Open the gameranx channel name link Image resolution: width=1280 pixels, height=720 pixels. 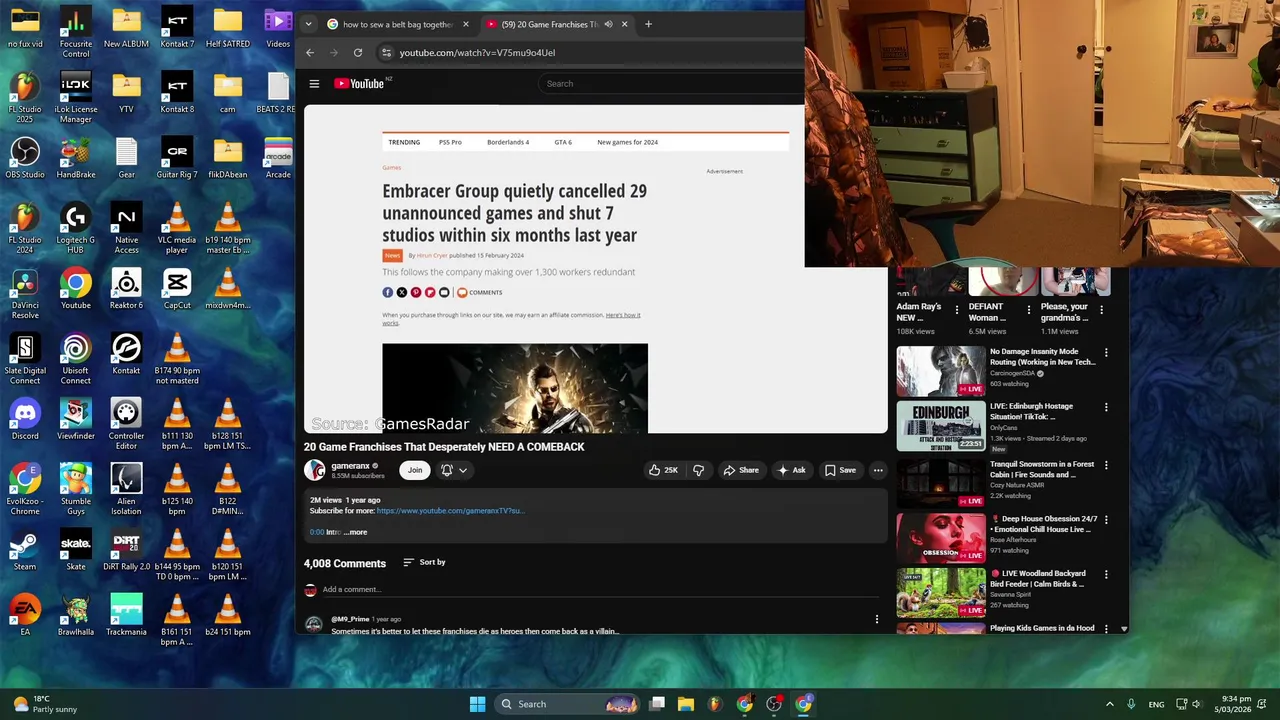click(x=351, y=466)
